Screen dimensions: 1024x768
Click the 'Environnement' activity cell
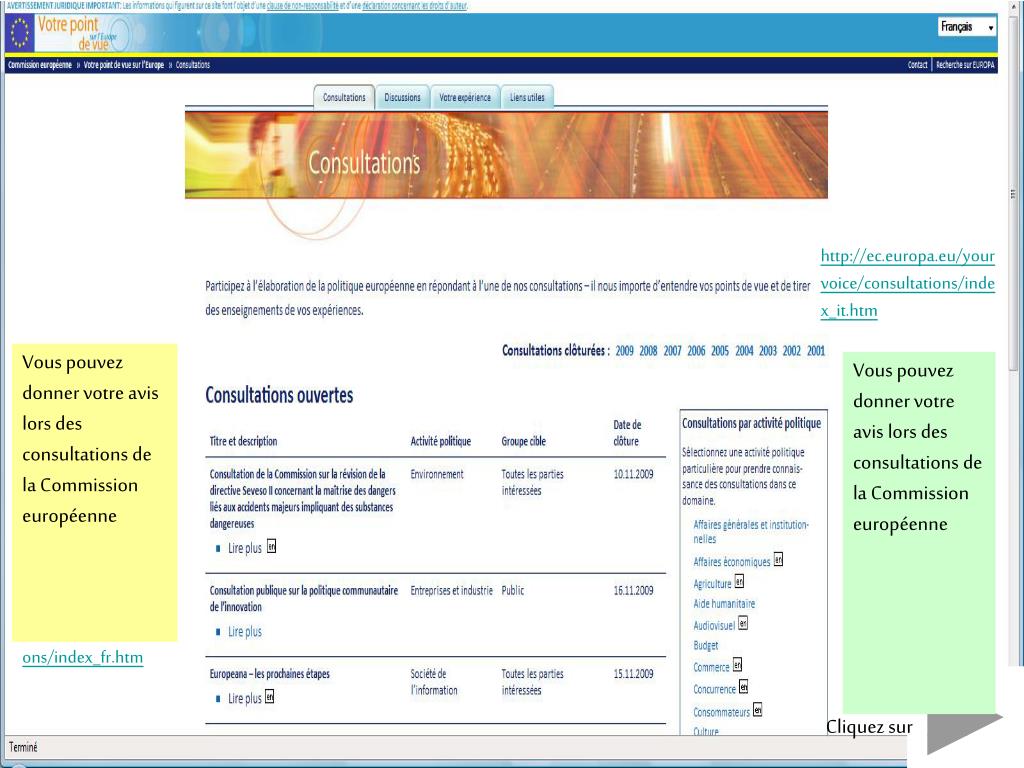click(x=436, y=474)
